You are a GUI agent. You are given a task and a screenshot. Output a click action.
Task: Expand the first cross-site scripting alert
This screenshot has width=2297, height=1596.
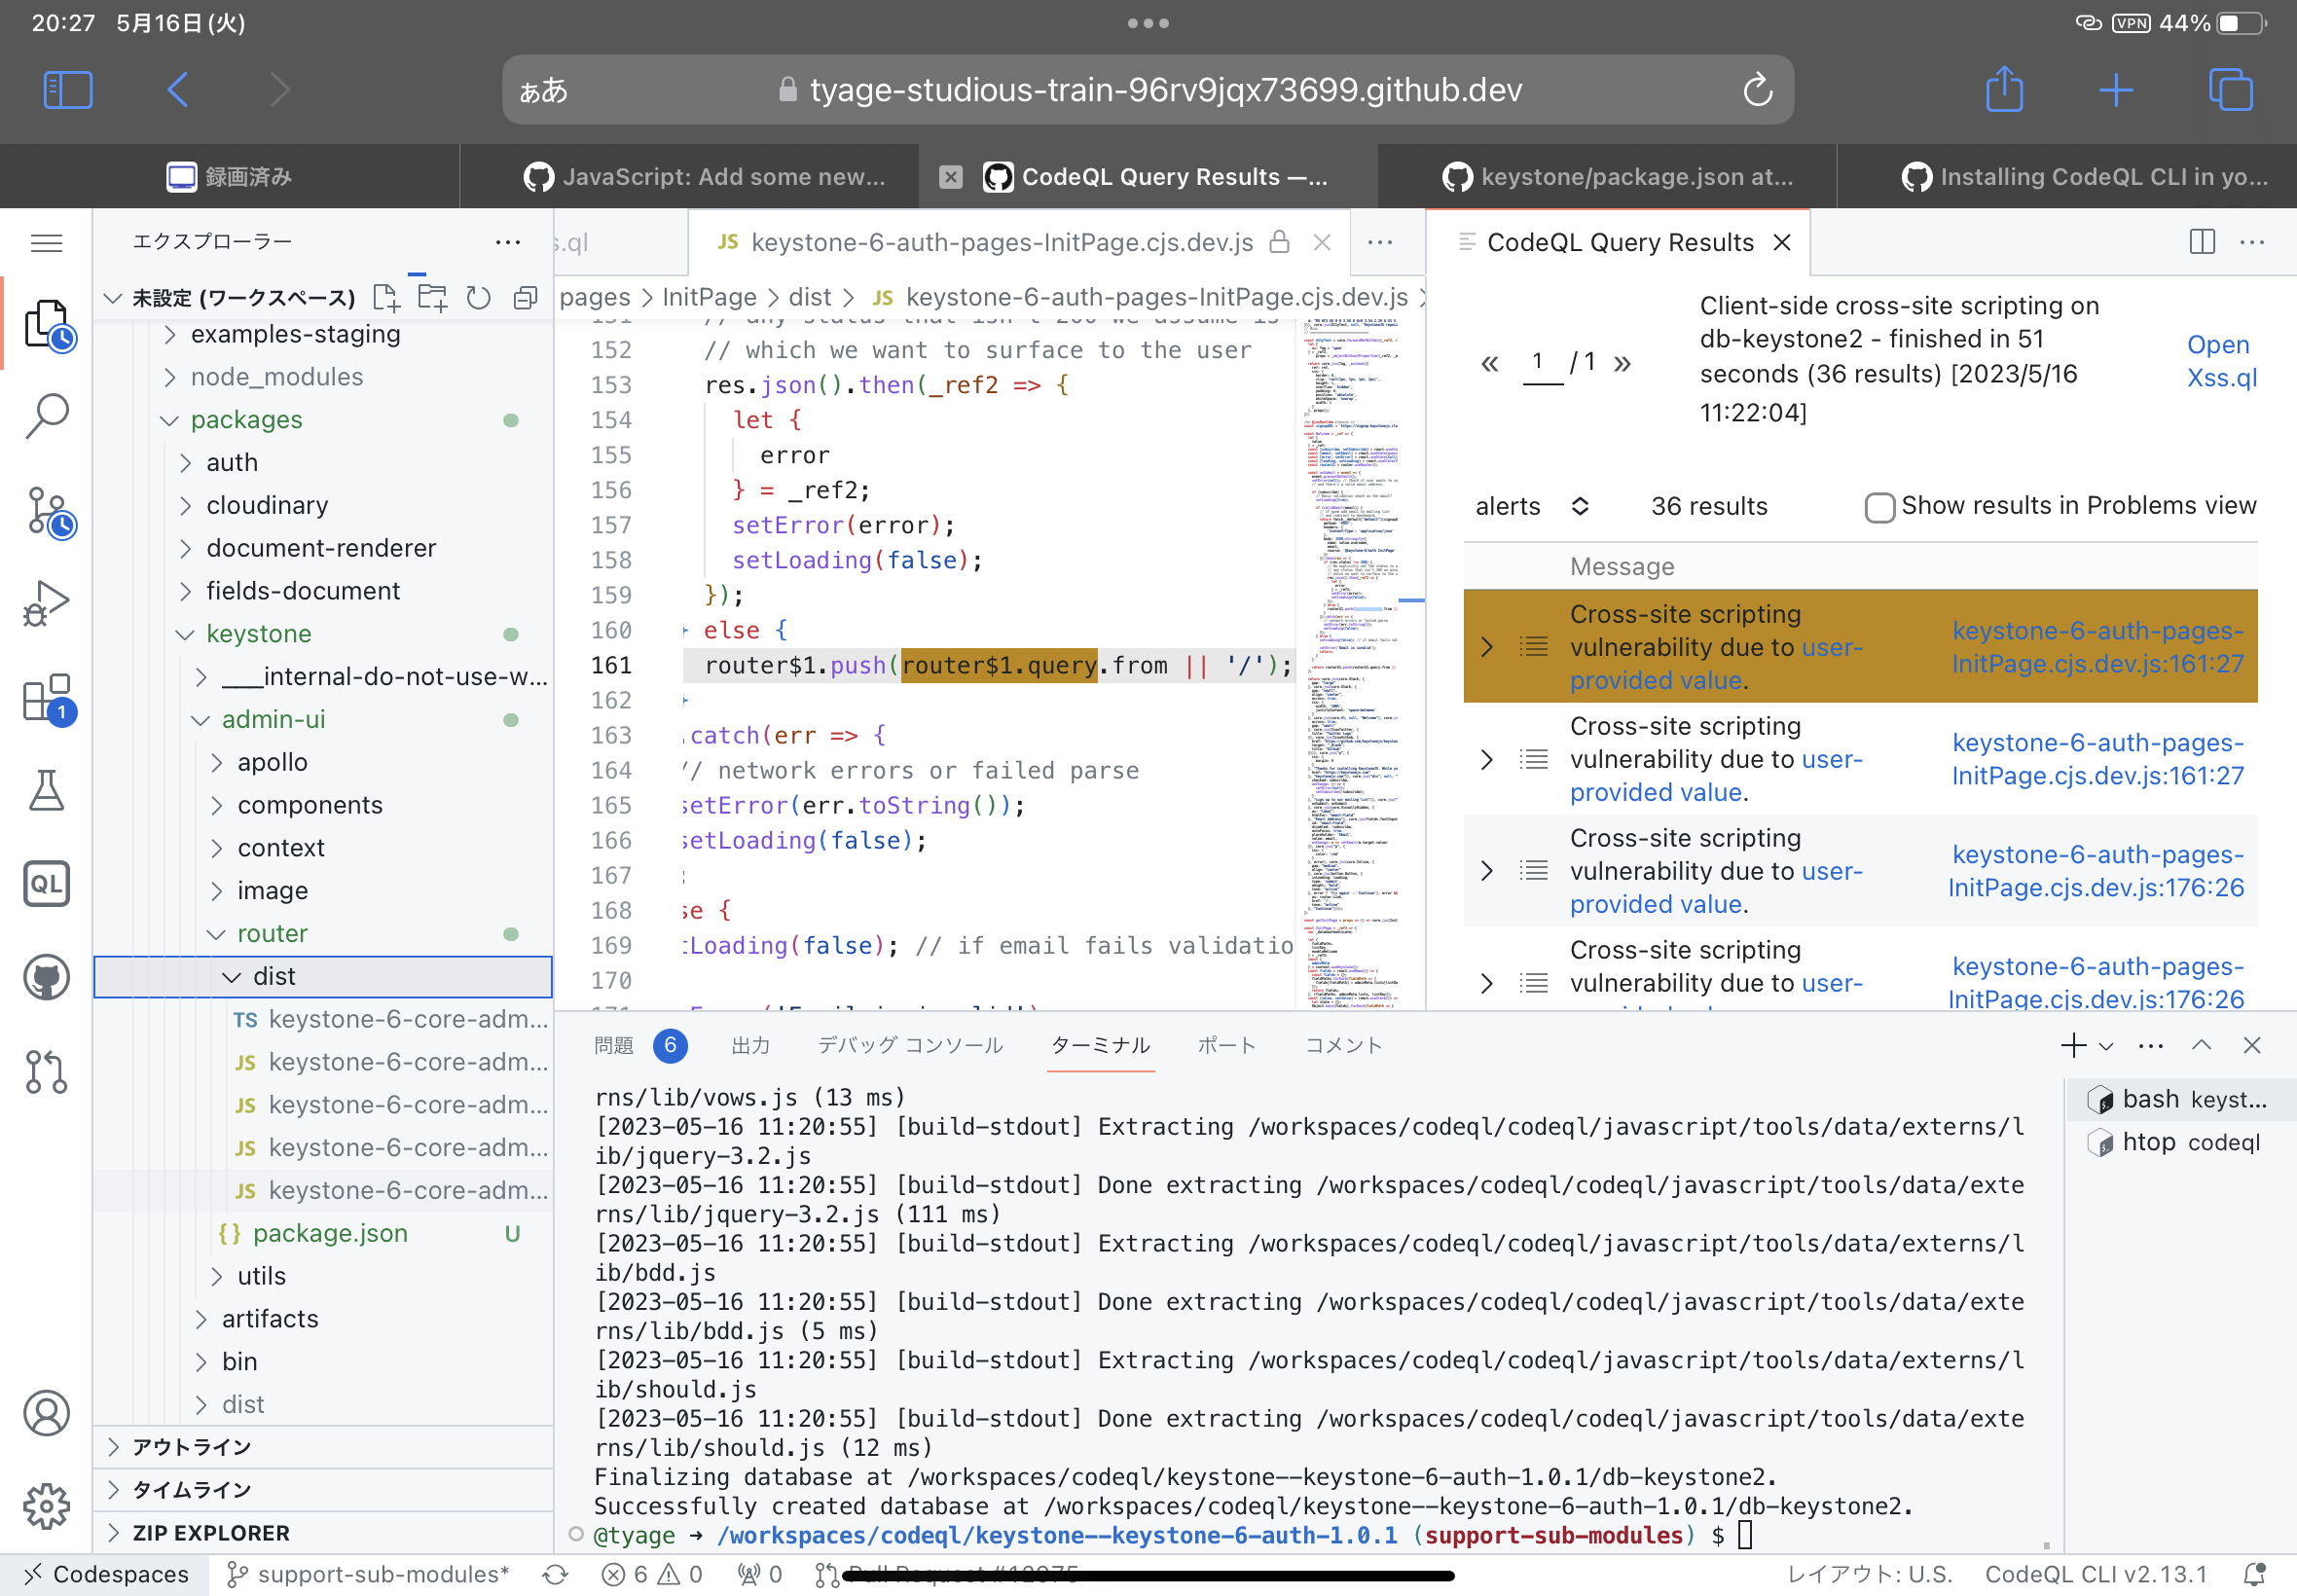(x=1487, y=646)
